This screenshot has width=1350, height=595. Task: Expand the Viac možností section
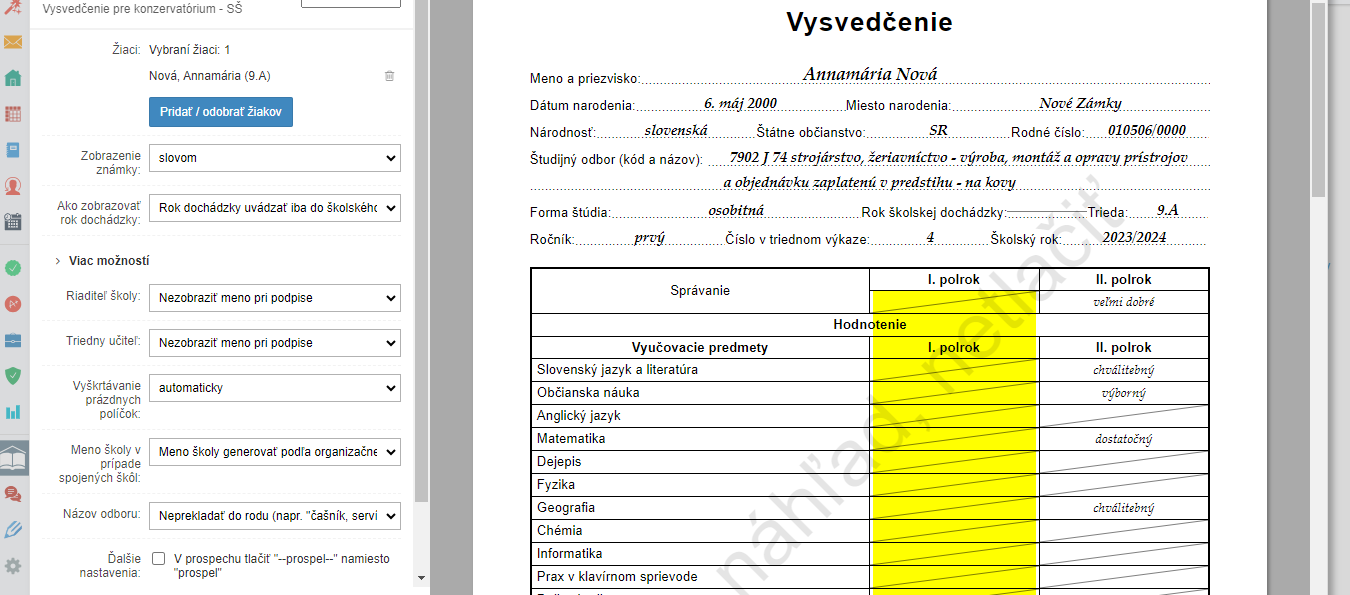[102, 261]
